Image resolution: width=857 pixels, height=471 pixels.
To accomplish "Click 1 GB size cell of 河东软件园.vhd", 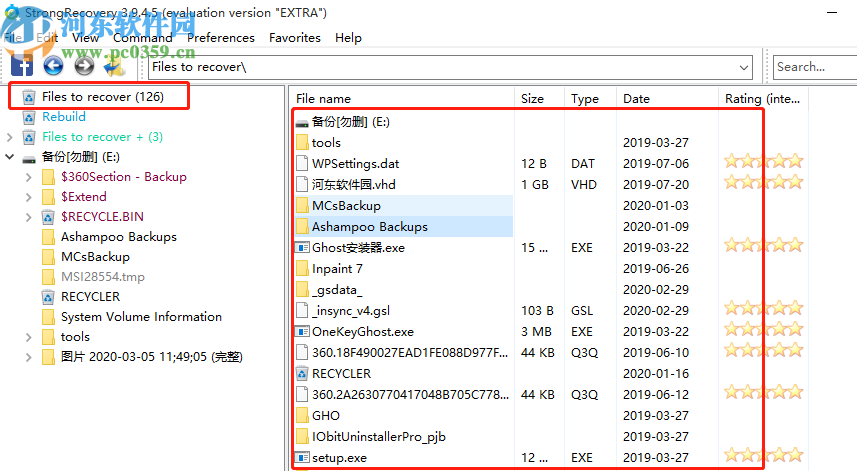I will [535, 185].
